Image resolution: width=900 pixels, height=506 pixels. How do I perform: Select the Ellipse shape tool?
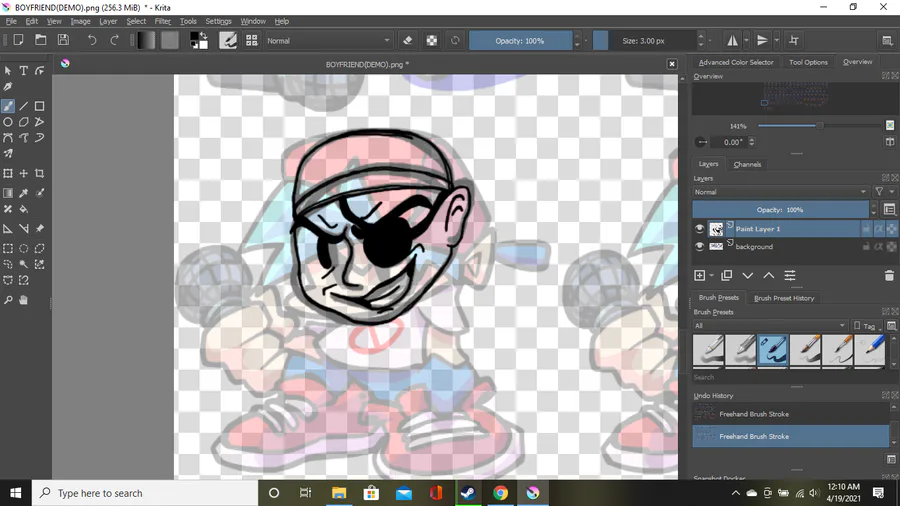pos(8,122)
